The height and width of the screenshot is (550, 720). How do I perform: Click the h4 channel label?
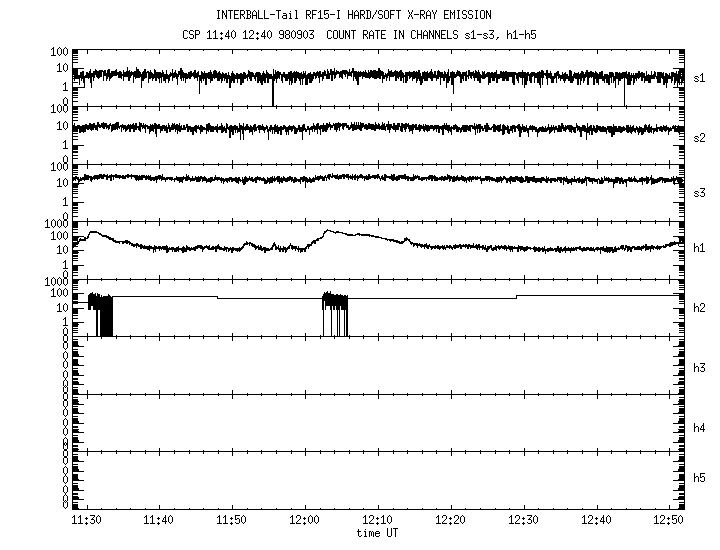[x=700, y=428]
